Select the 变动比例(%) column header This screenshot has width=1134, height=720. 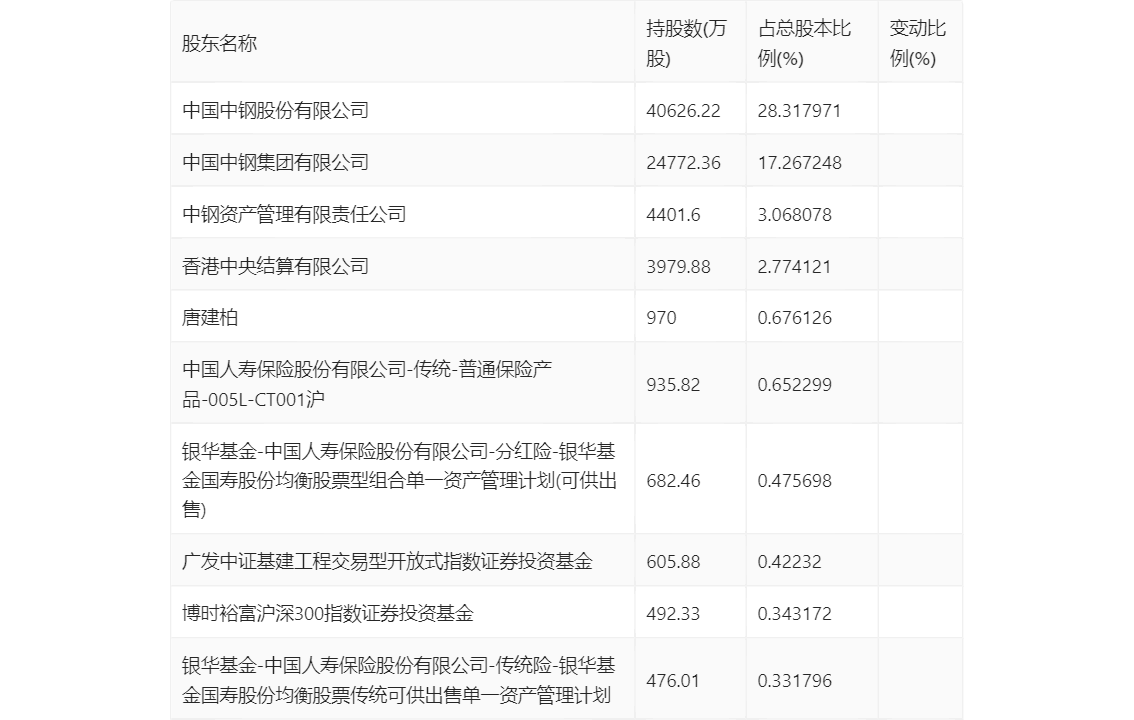(x=917, y=43)
